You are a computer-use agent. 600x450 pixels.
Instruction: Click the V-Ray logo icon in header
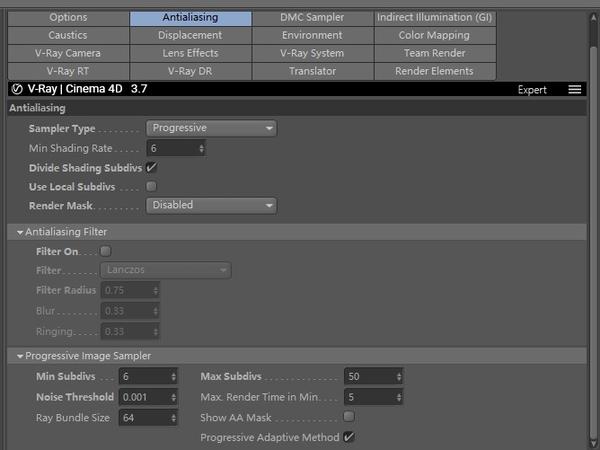pos(17,89)
